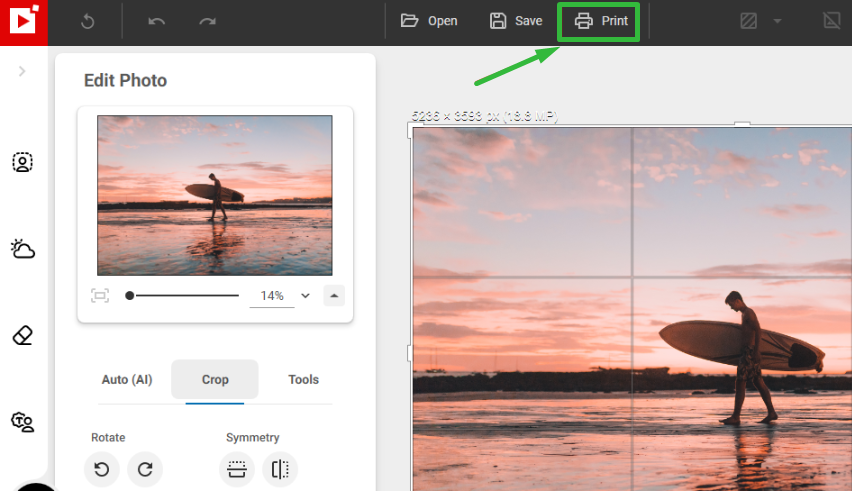The width and height of the screenshot is (852, 491).
Task: Click the red app logo icon
Action: click(23, 22)
